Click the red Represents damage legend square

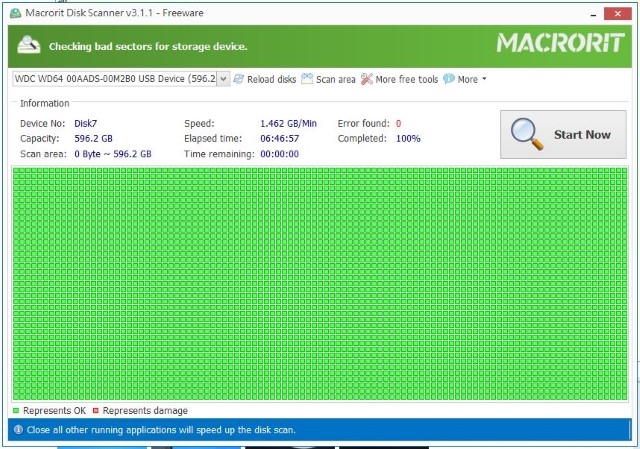coord(96,411)
